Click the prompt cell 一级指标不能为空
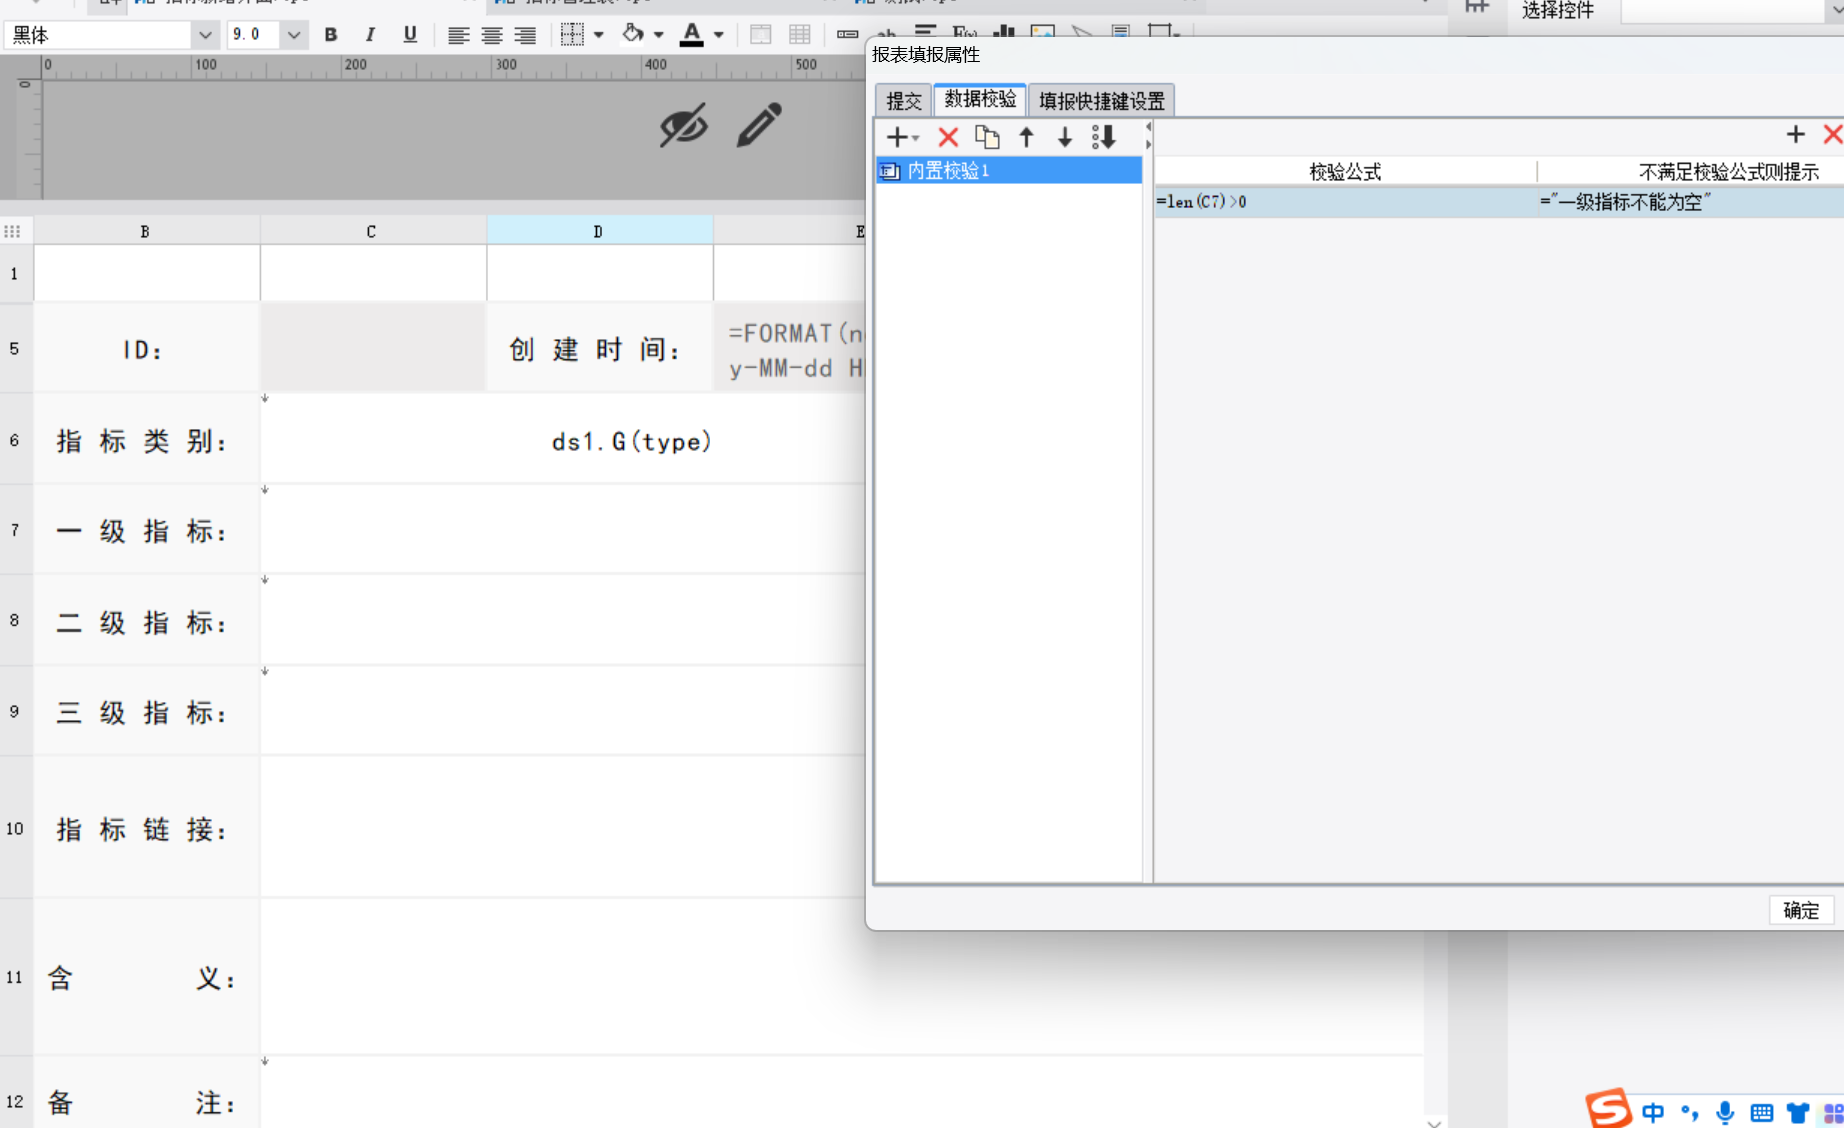This screenshot has width=1844, height=1128. (x=1690, y=202)
